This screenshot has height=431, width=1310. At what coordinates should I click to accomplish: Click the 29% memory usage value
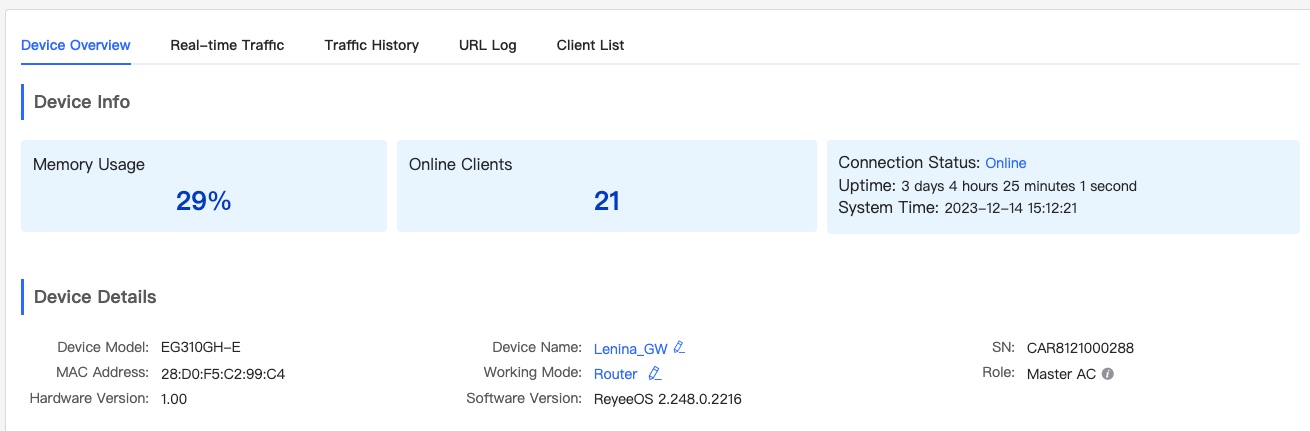(204, 201)
